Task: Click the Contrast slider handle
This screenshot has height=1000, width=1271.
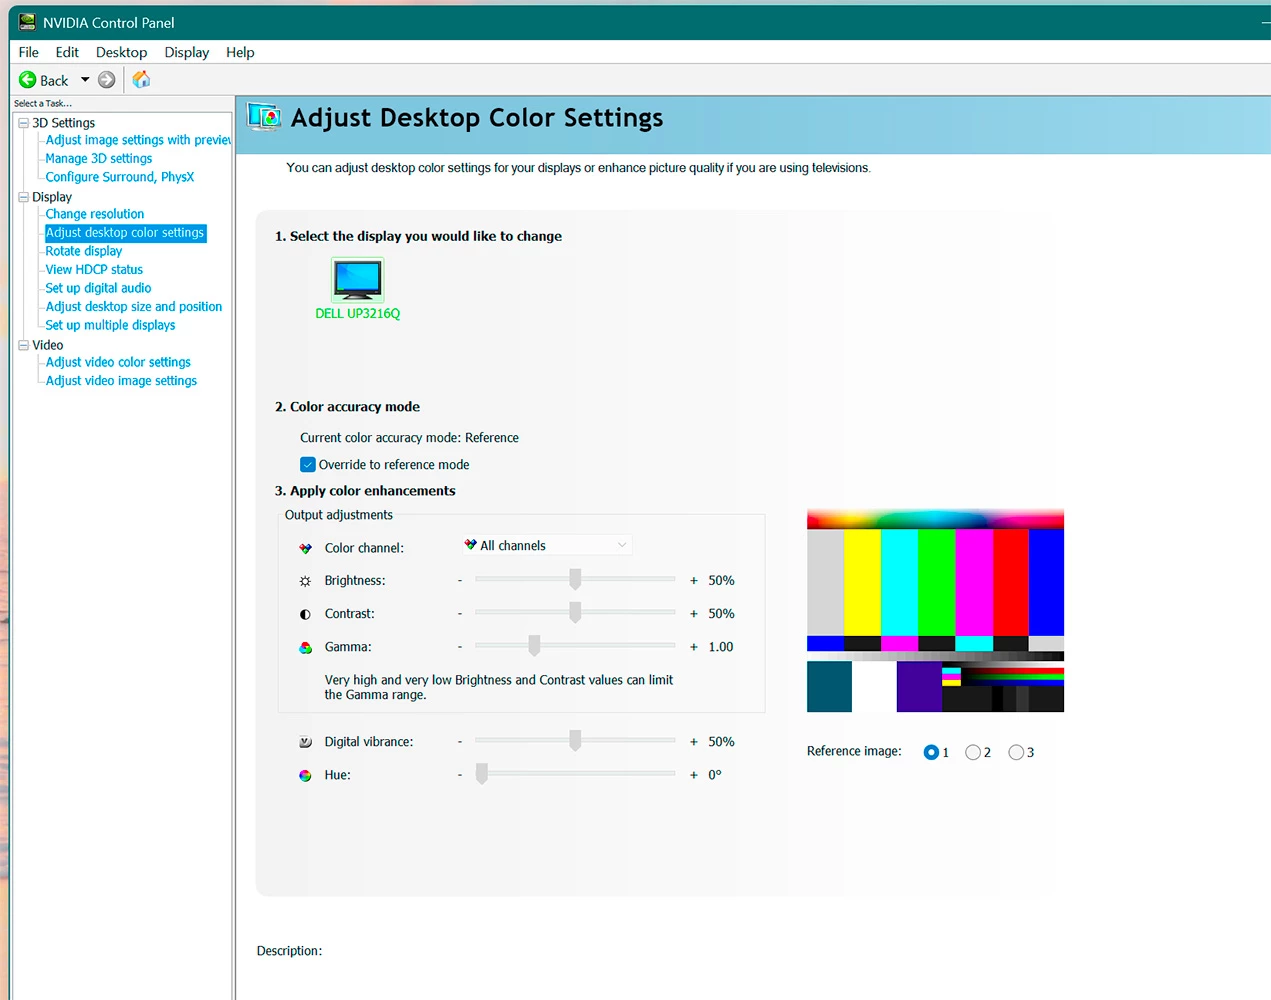Action: pos(575,612)
